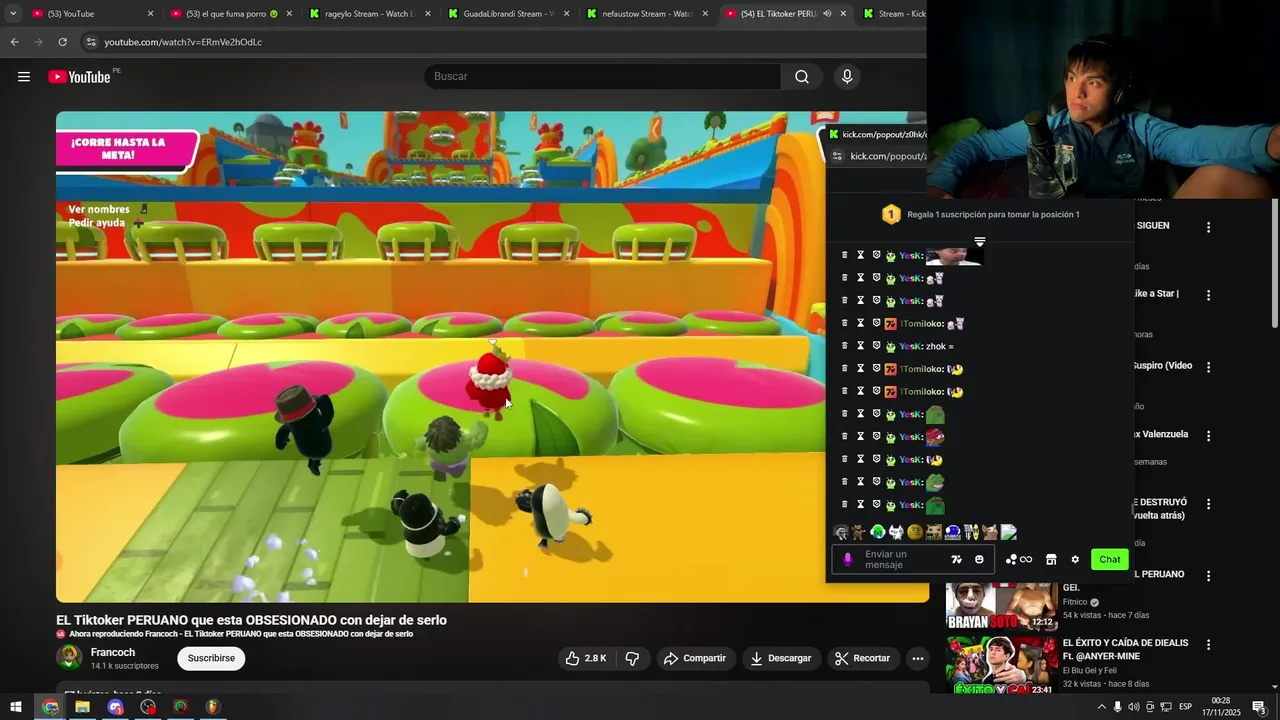Open the Kick channel store icon
1280x720 pixels.
click(1051, 560)
